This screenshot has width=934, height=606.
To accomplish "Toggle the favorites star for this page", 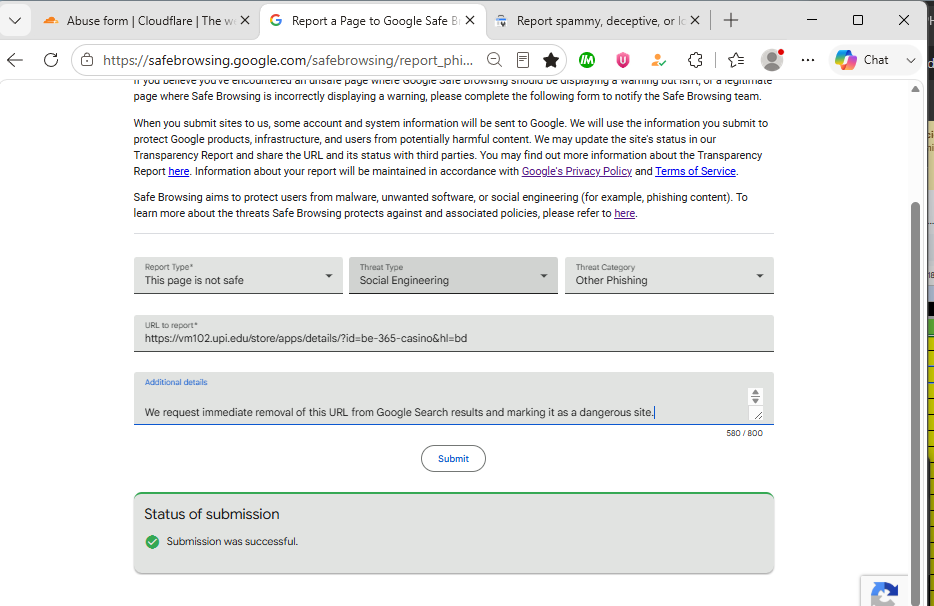I will point(551,60).
